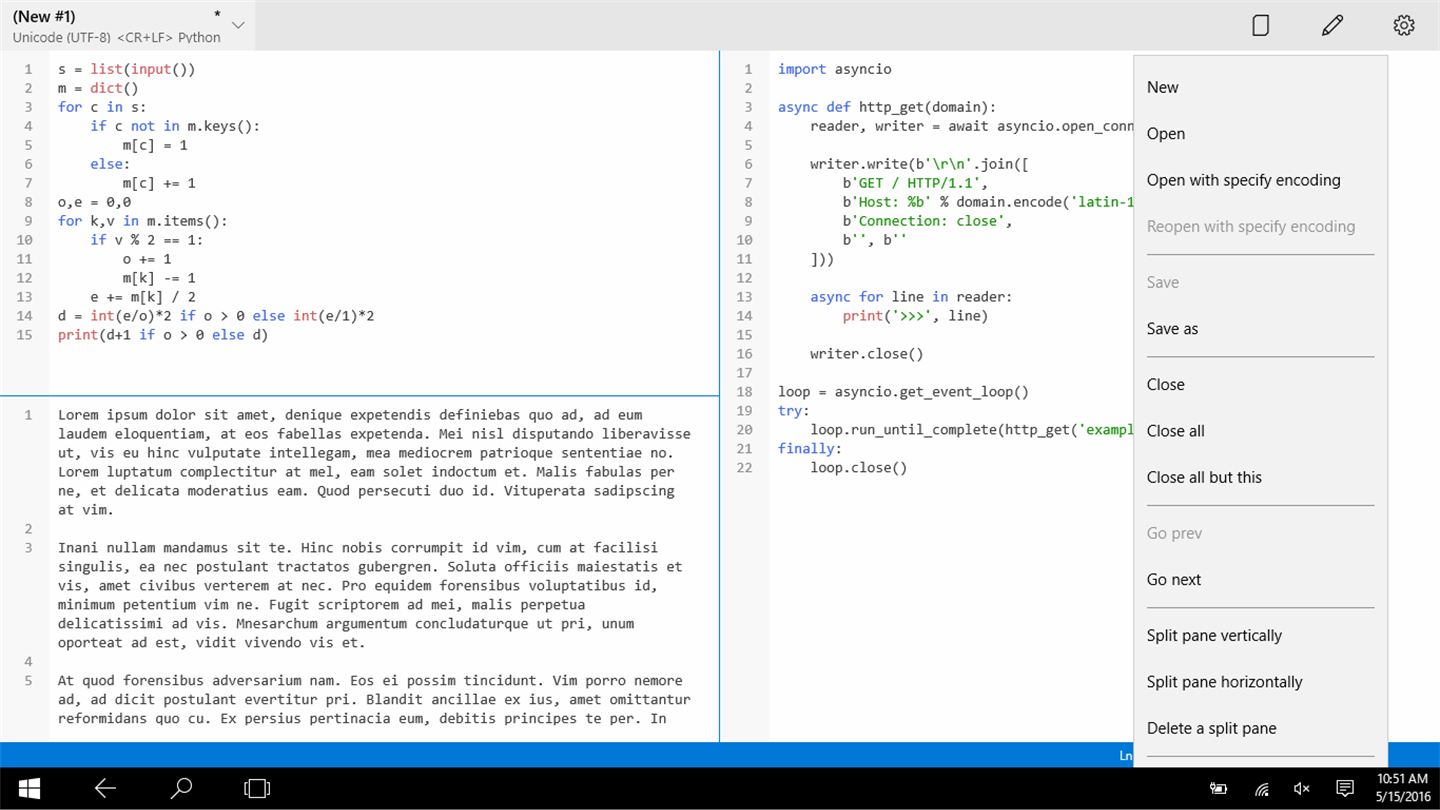Open the Action Center notification icon
Image resolution: width=1440 pixels, height=810 pixels.
coord(1345,789)
